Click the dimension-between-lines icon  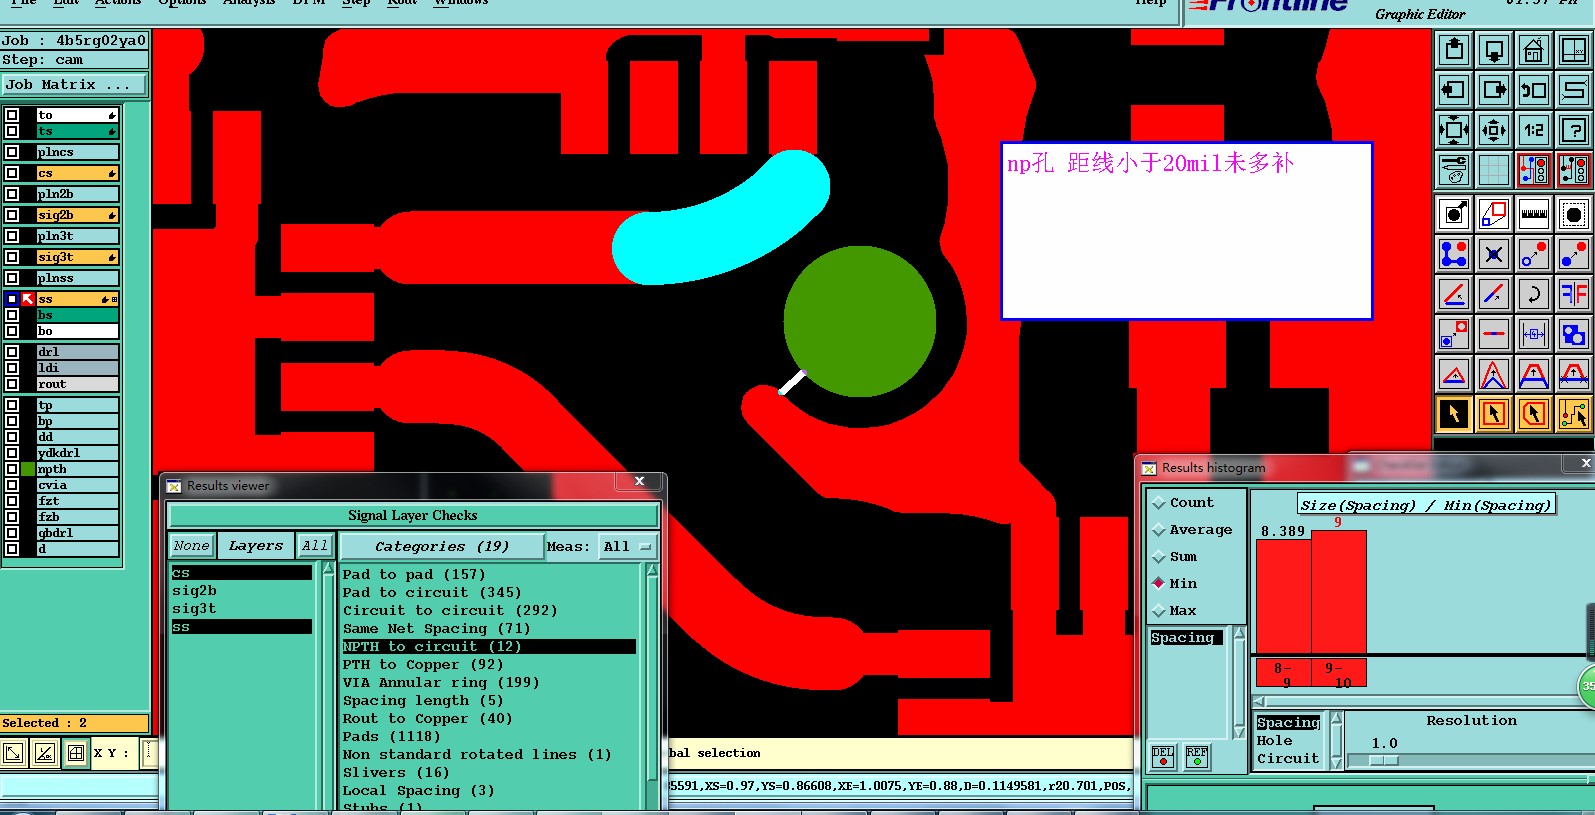(x=1534, y=334)
